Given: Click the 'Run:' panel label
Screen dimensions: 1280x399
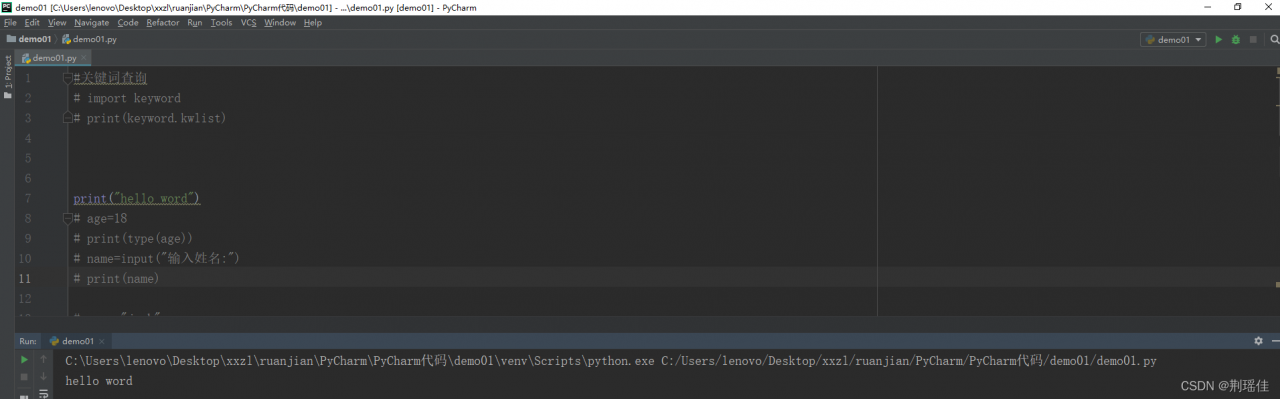Looking at the screenshot, I should pyautogui.click(x=28, y=341).
